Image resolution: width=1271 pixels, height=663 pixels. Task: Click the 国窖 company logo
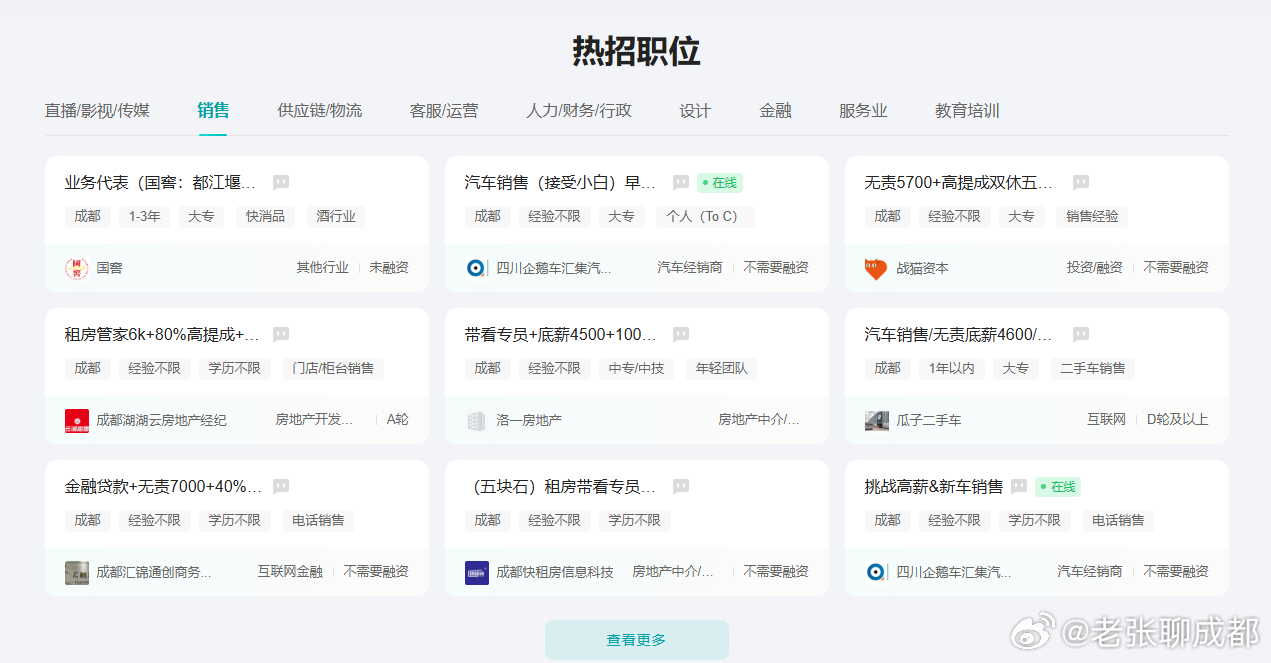click(x=76, y=268)
